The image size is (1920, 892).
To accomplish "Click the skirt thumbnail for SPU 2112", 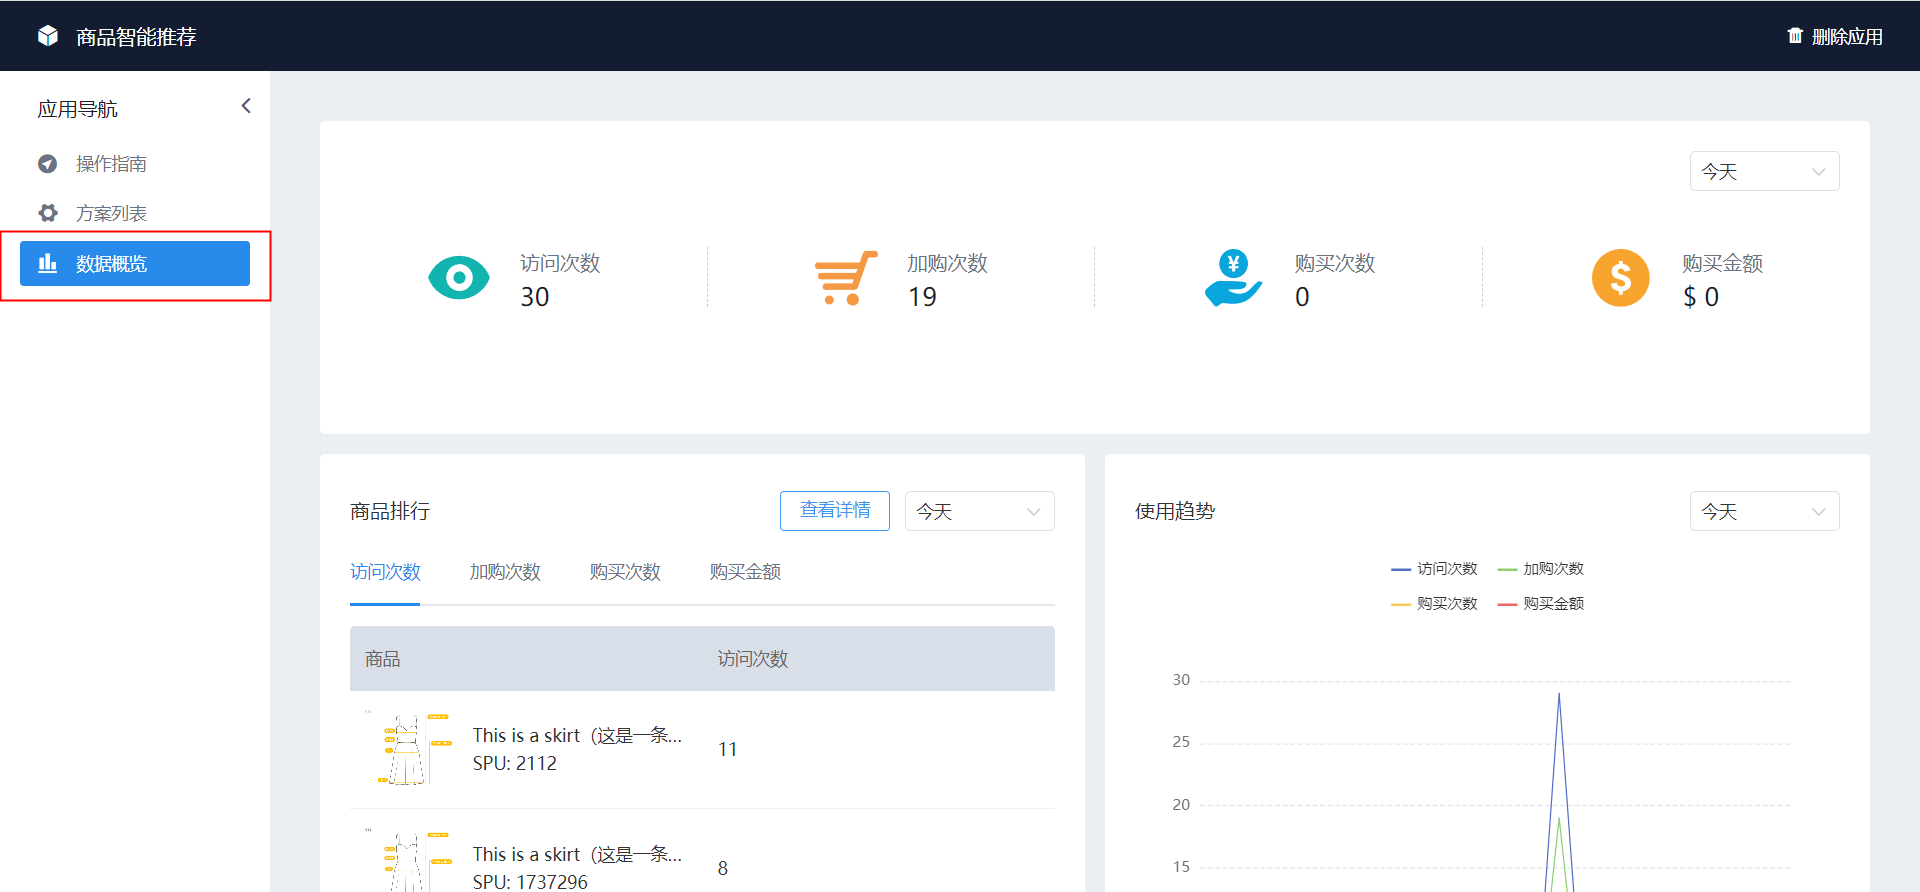I will pos(409,748).
